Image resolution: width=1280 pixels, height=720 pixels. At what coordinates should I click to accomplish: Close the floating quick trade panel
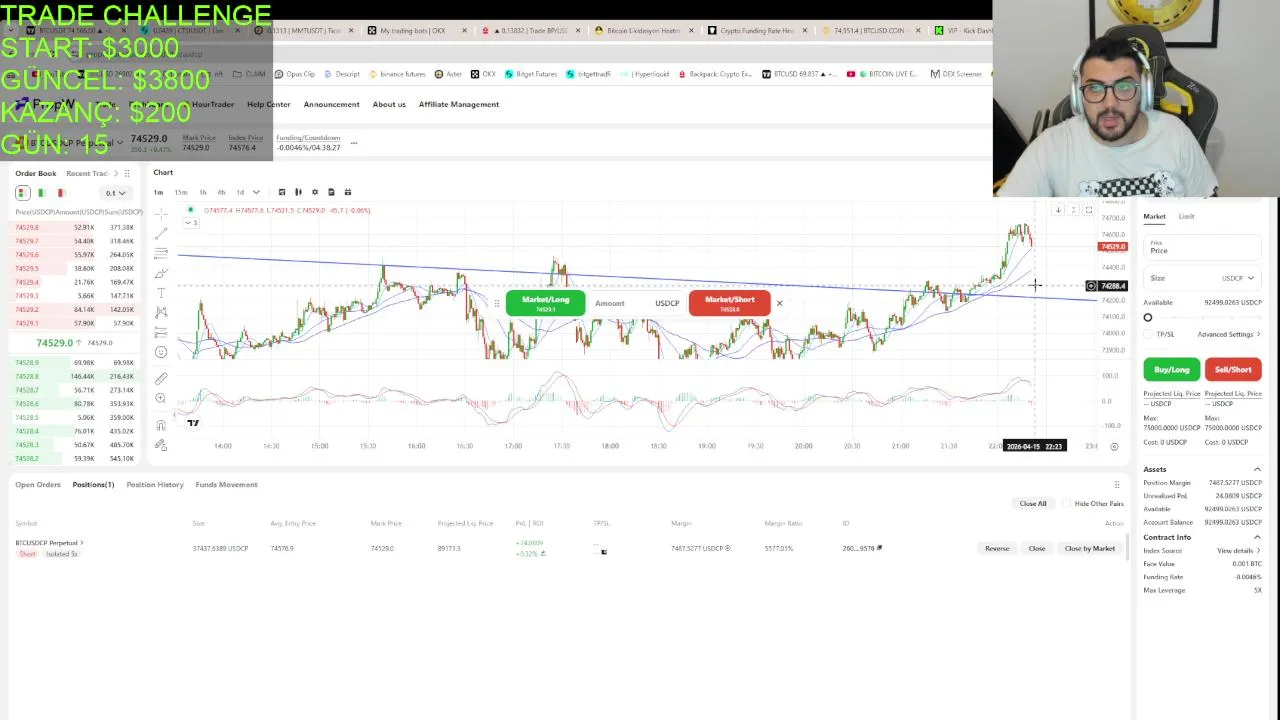779,303
